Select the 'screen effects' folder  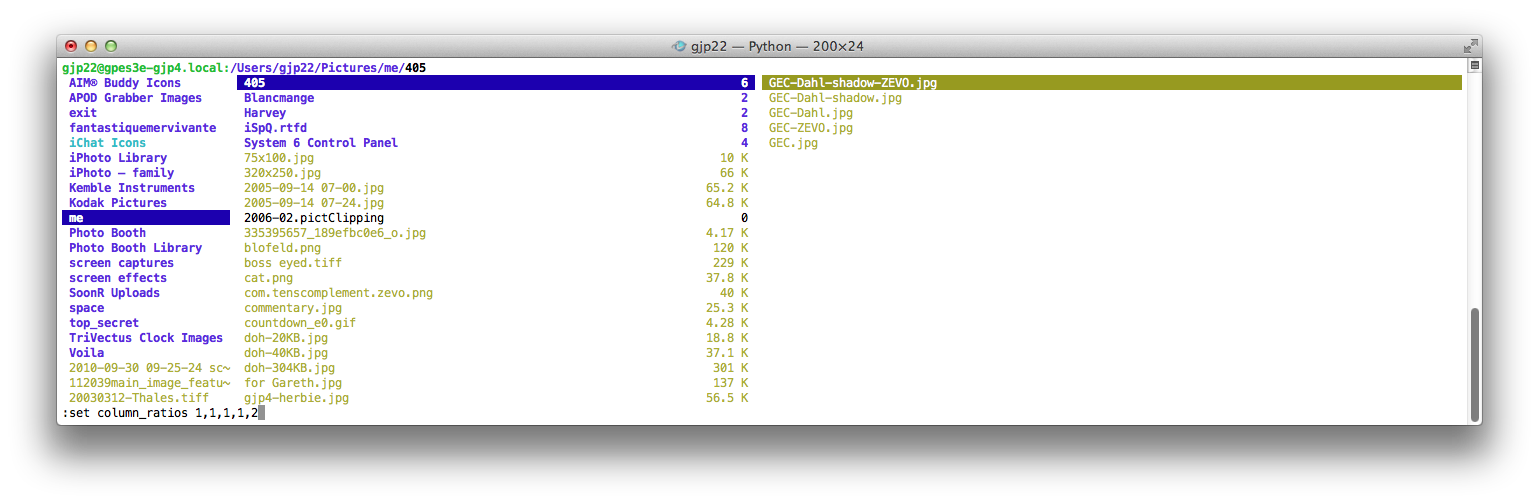(118, 278)
